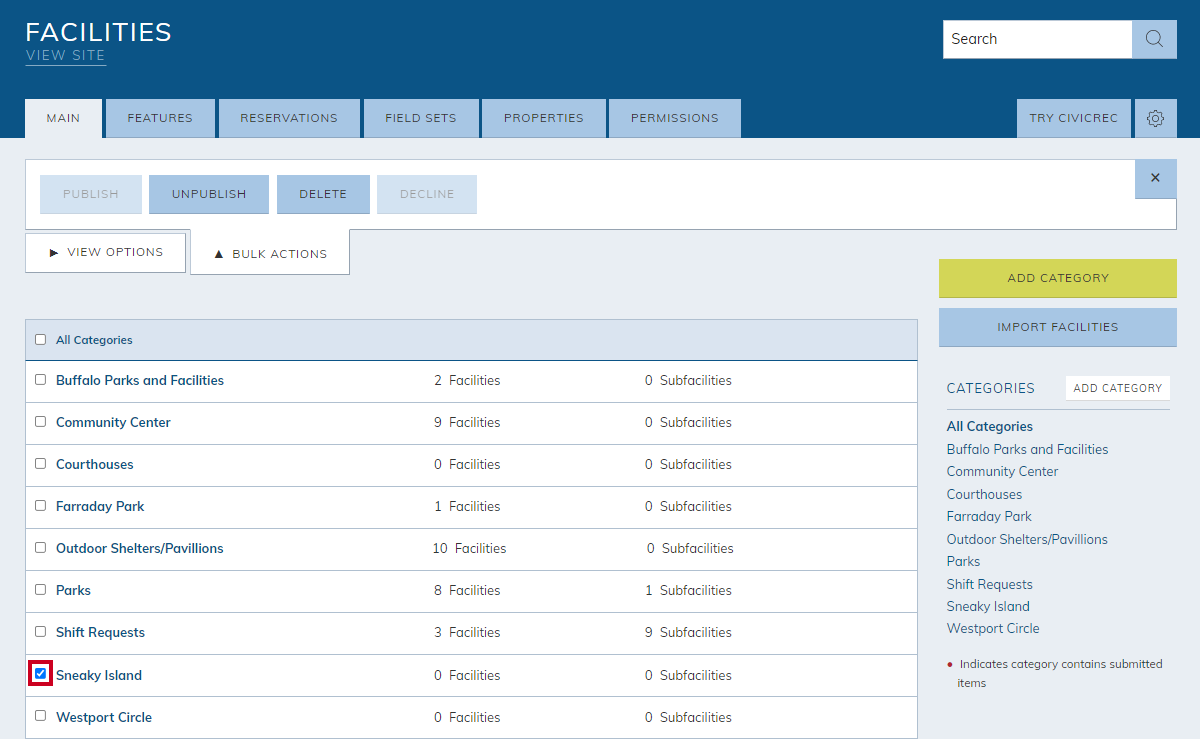Image resolution: width=1200 pixels, height=739 pixels.
Task: Click the Decline button
Action: coord(427,194)
